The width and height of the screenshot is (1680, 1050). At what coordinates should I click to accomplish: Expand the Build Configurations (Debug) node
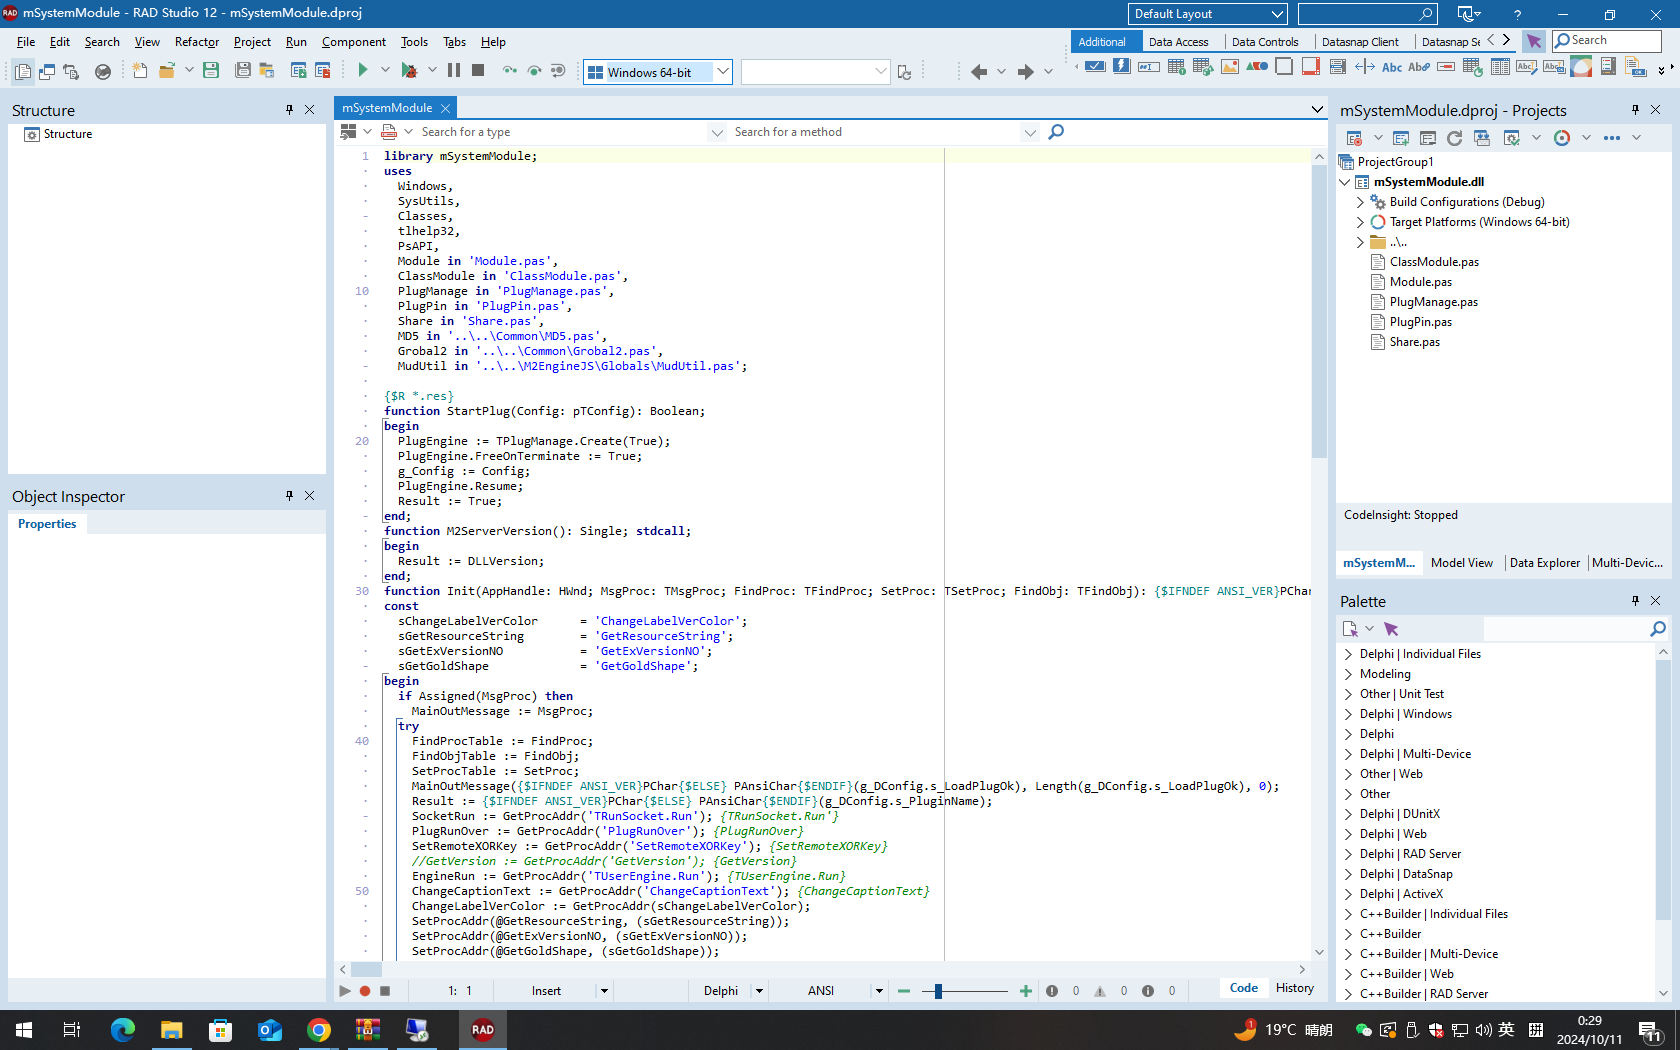coord(1360,202)
